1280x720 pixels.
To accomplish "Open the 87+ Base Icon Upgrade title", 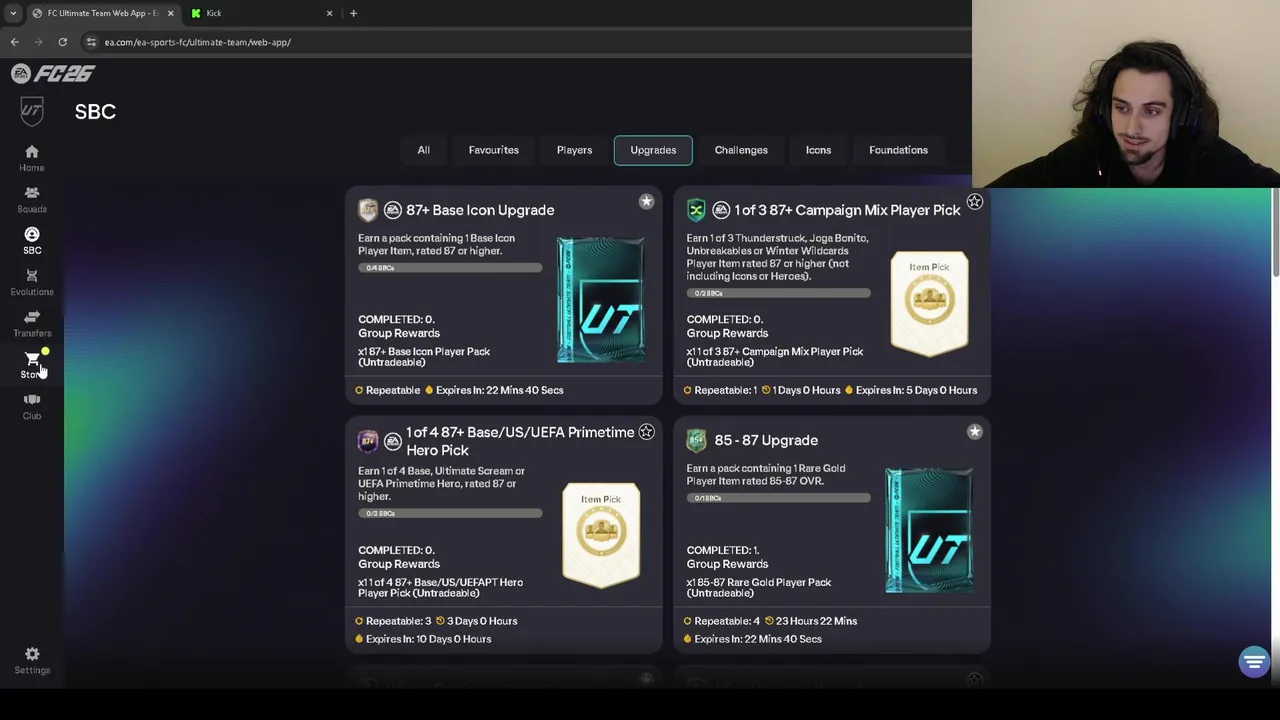I will click(480, 210).
